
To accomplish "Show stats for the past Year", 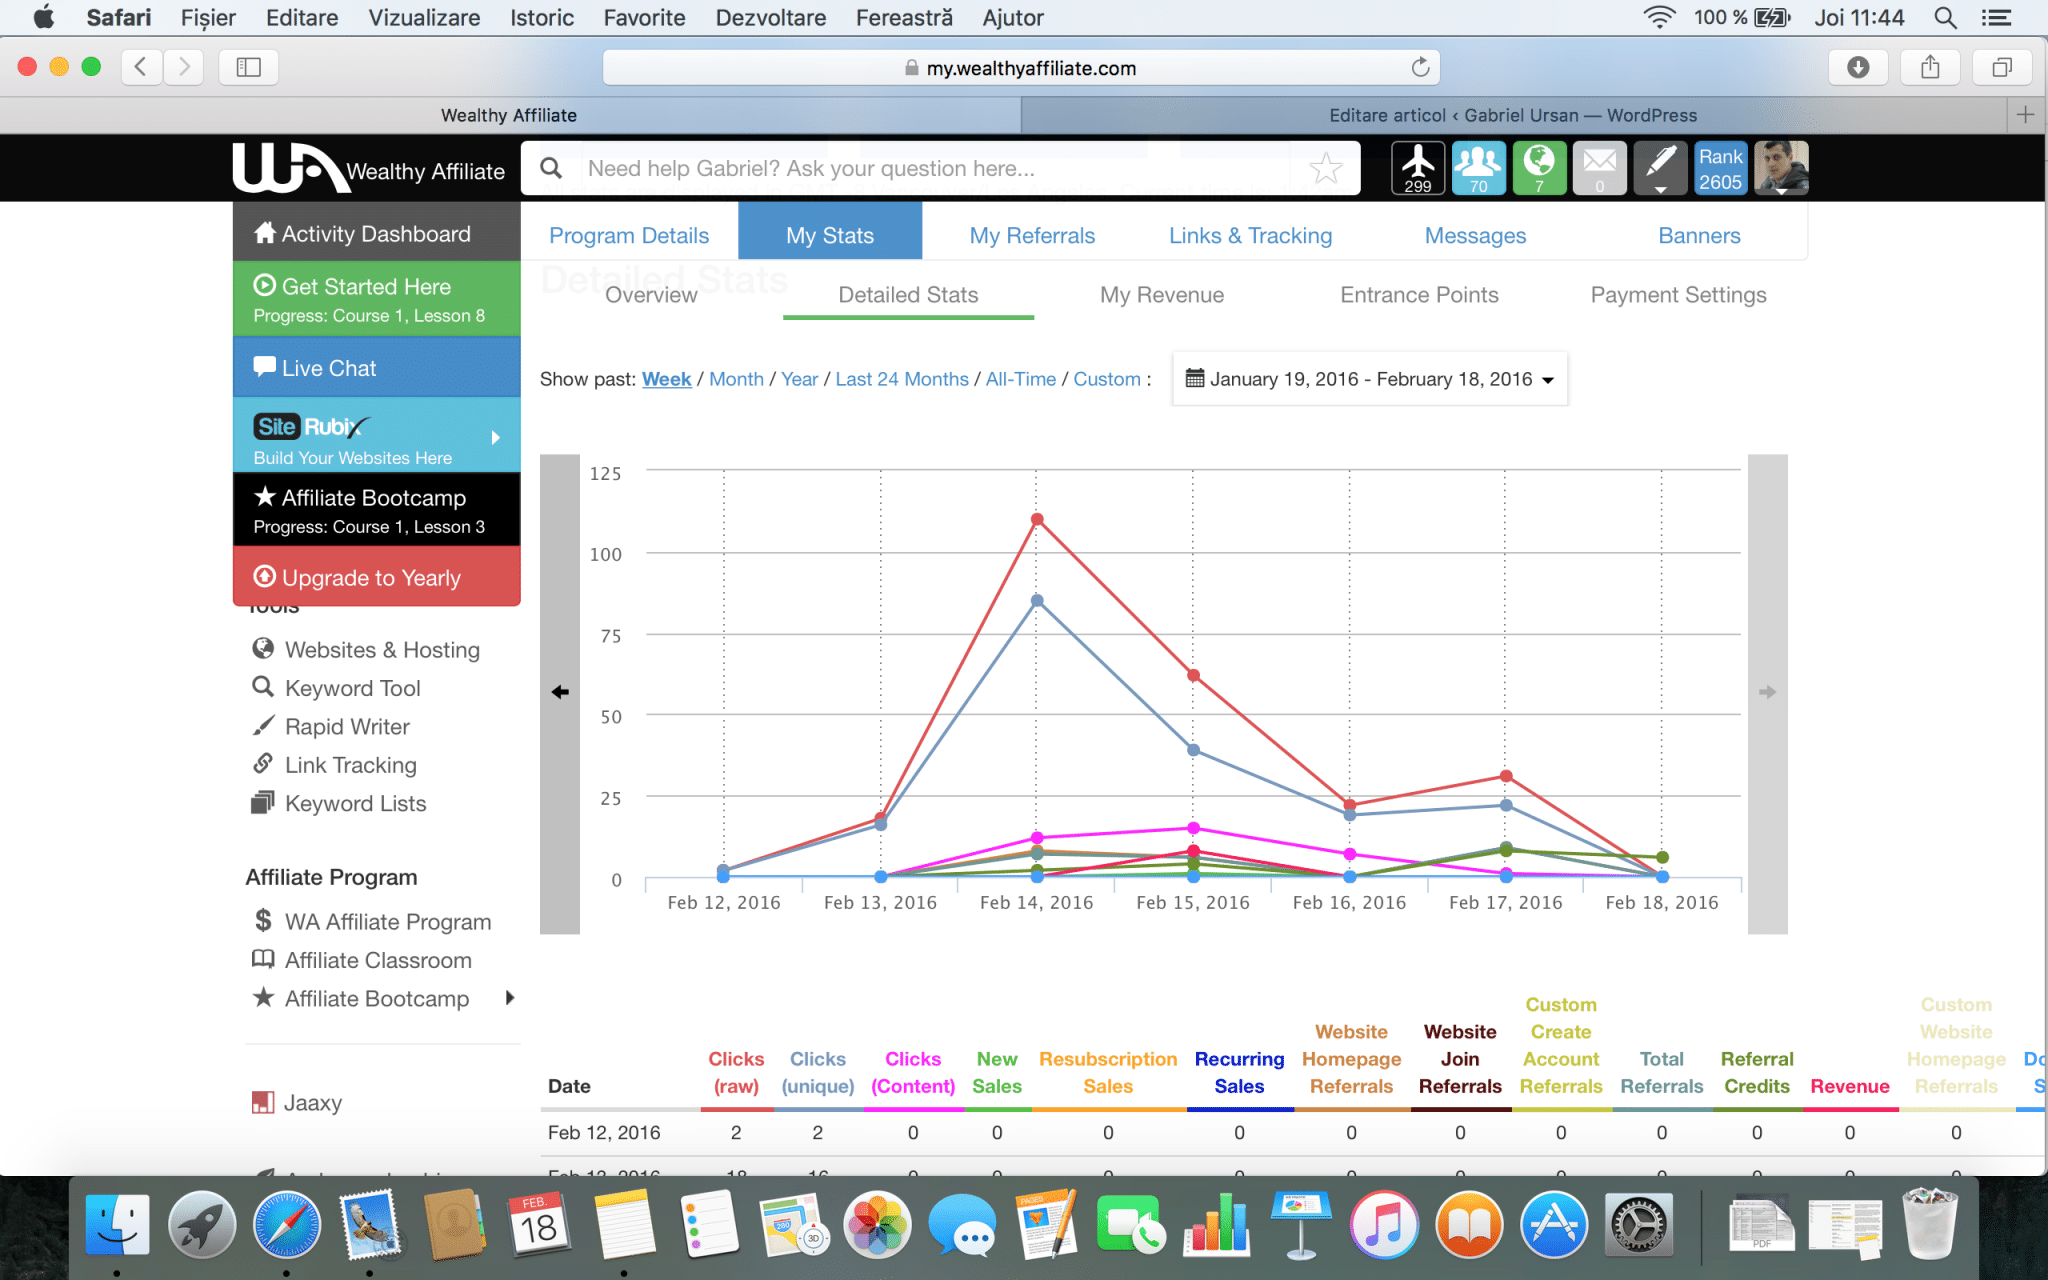I will point(799,379).
